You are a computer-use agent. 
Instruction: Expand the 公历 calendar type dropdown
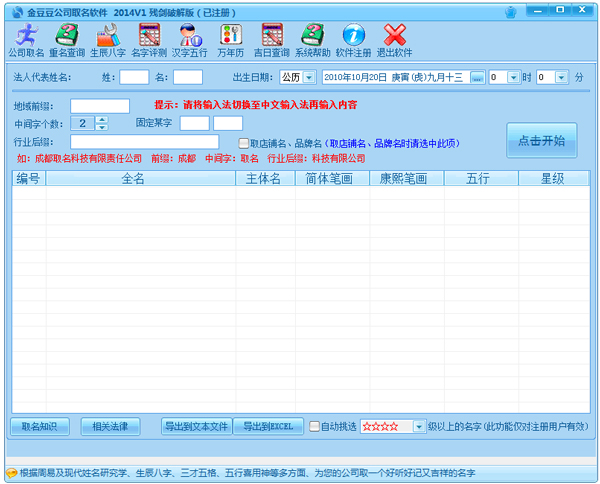[x=309, y=77]
